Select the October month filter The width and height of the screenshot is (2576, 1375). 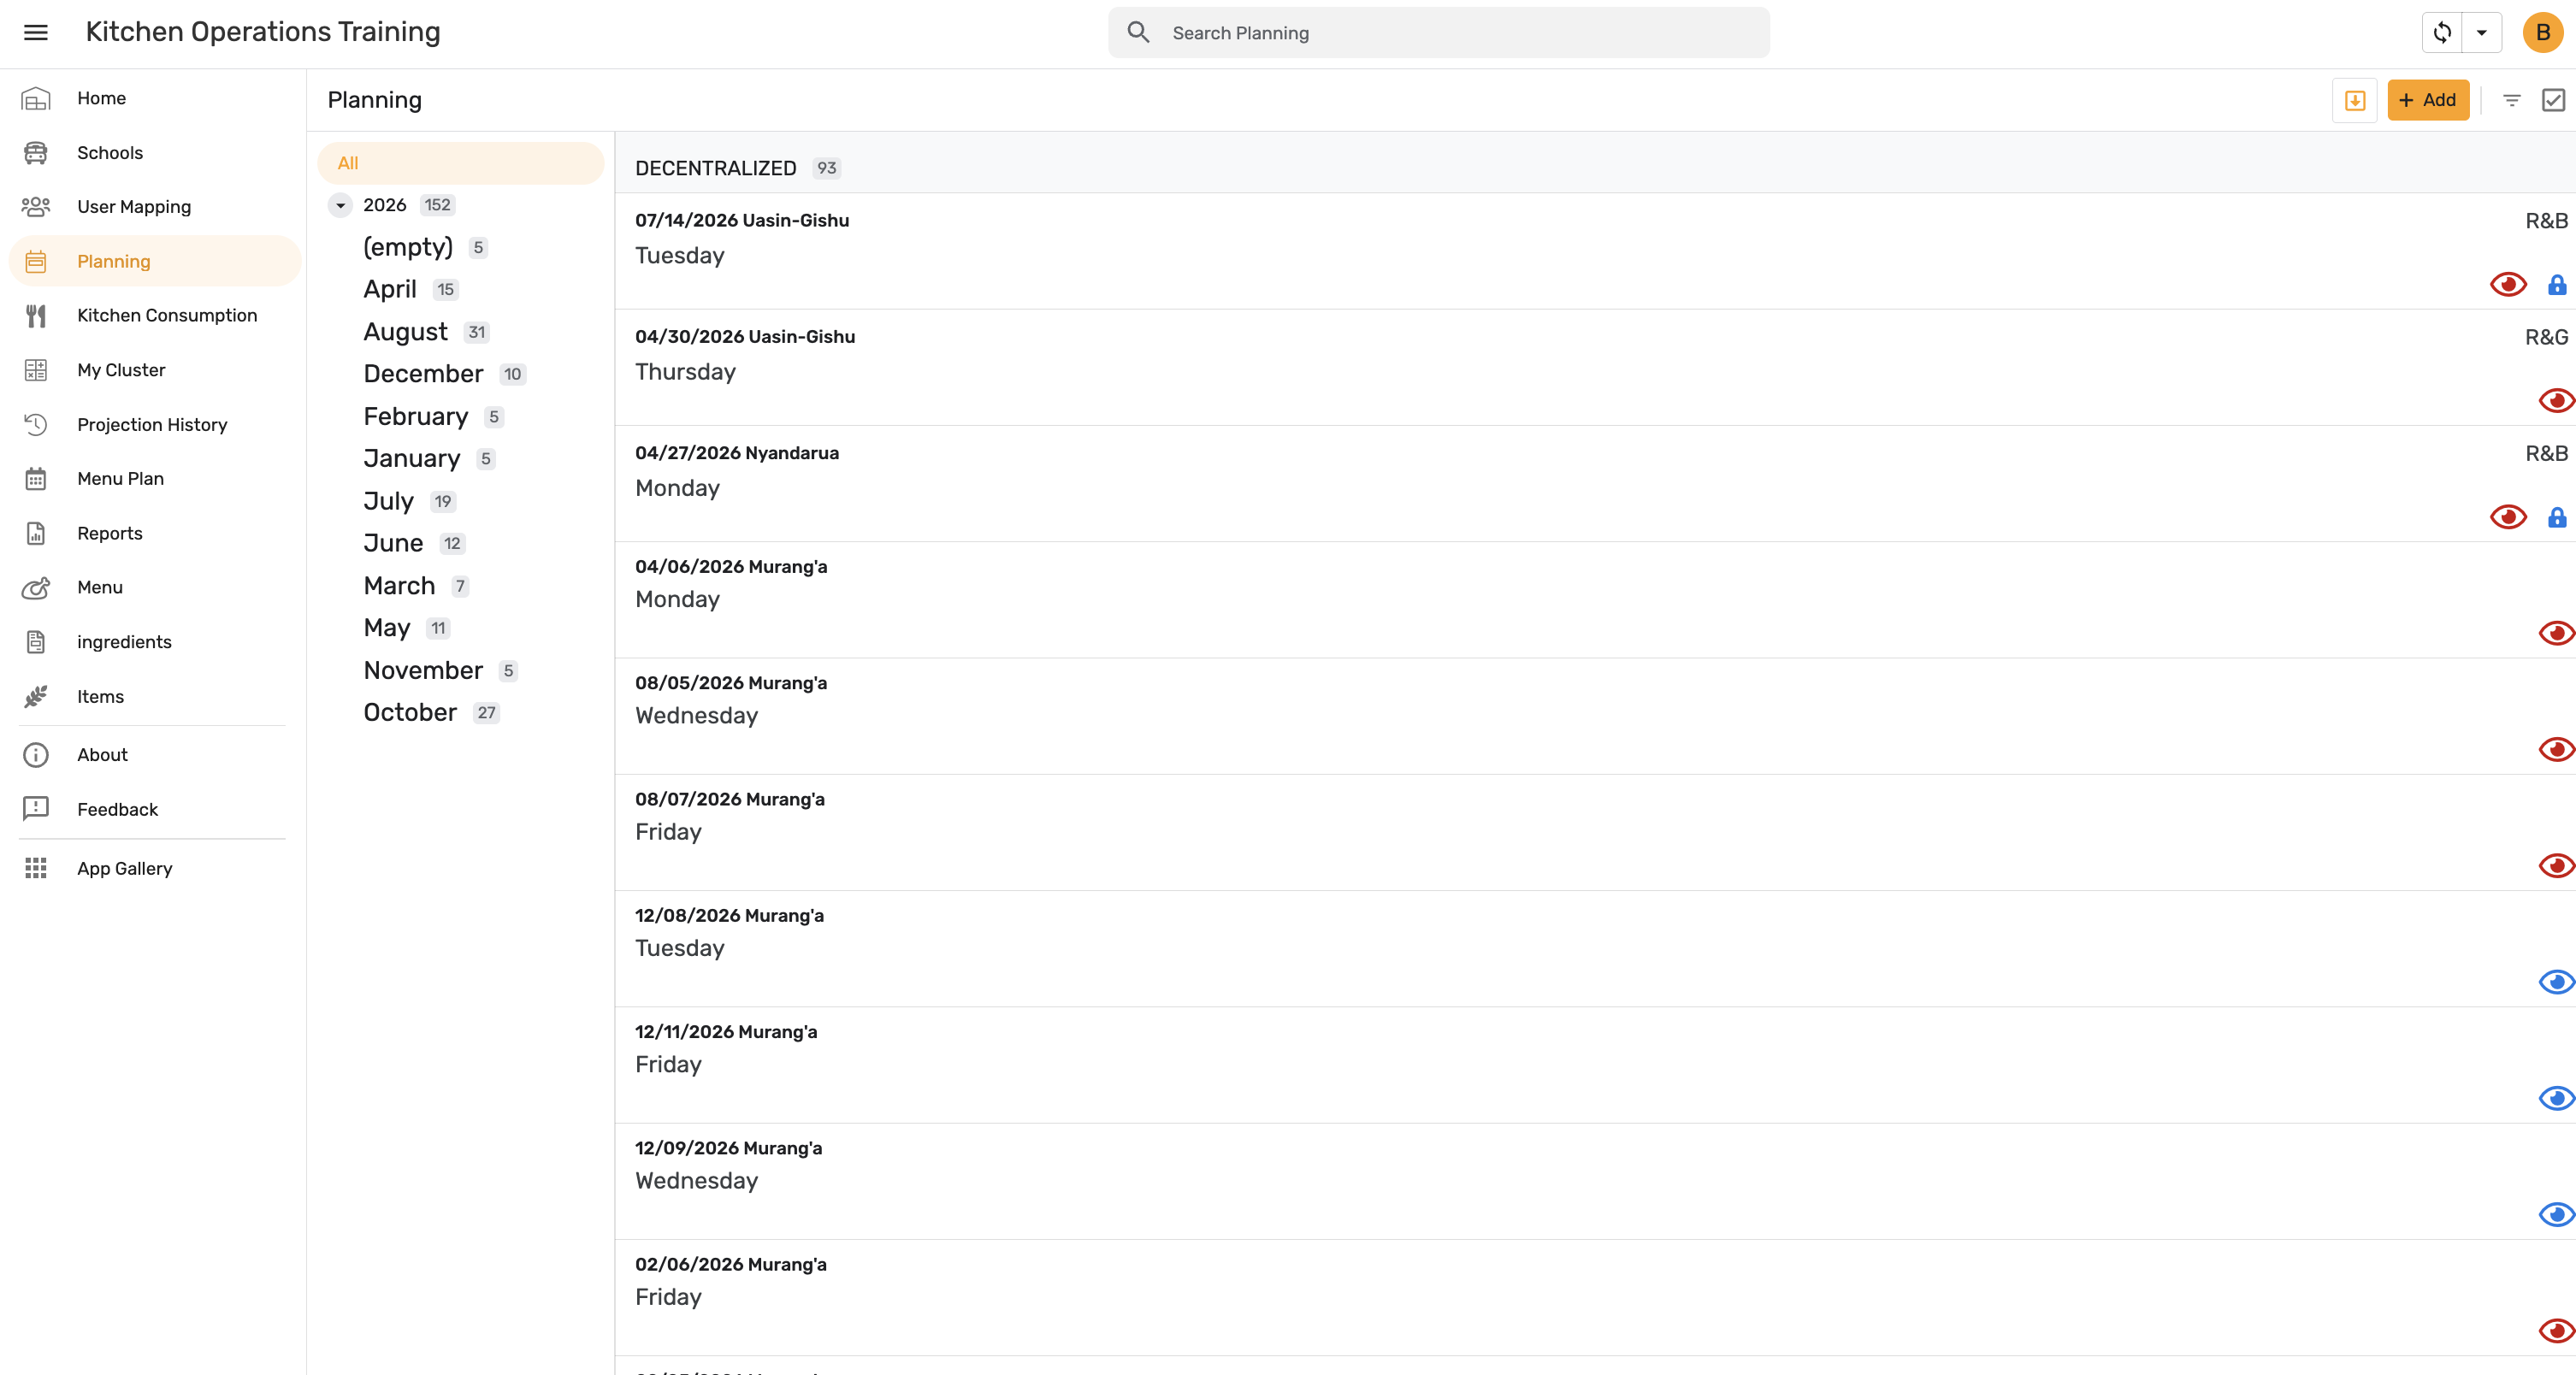(x=410, y=713)
